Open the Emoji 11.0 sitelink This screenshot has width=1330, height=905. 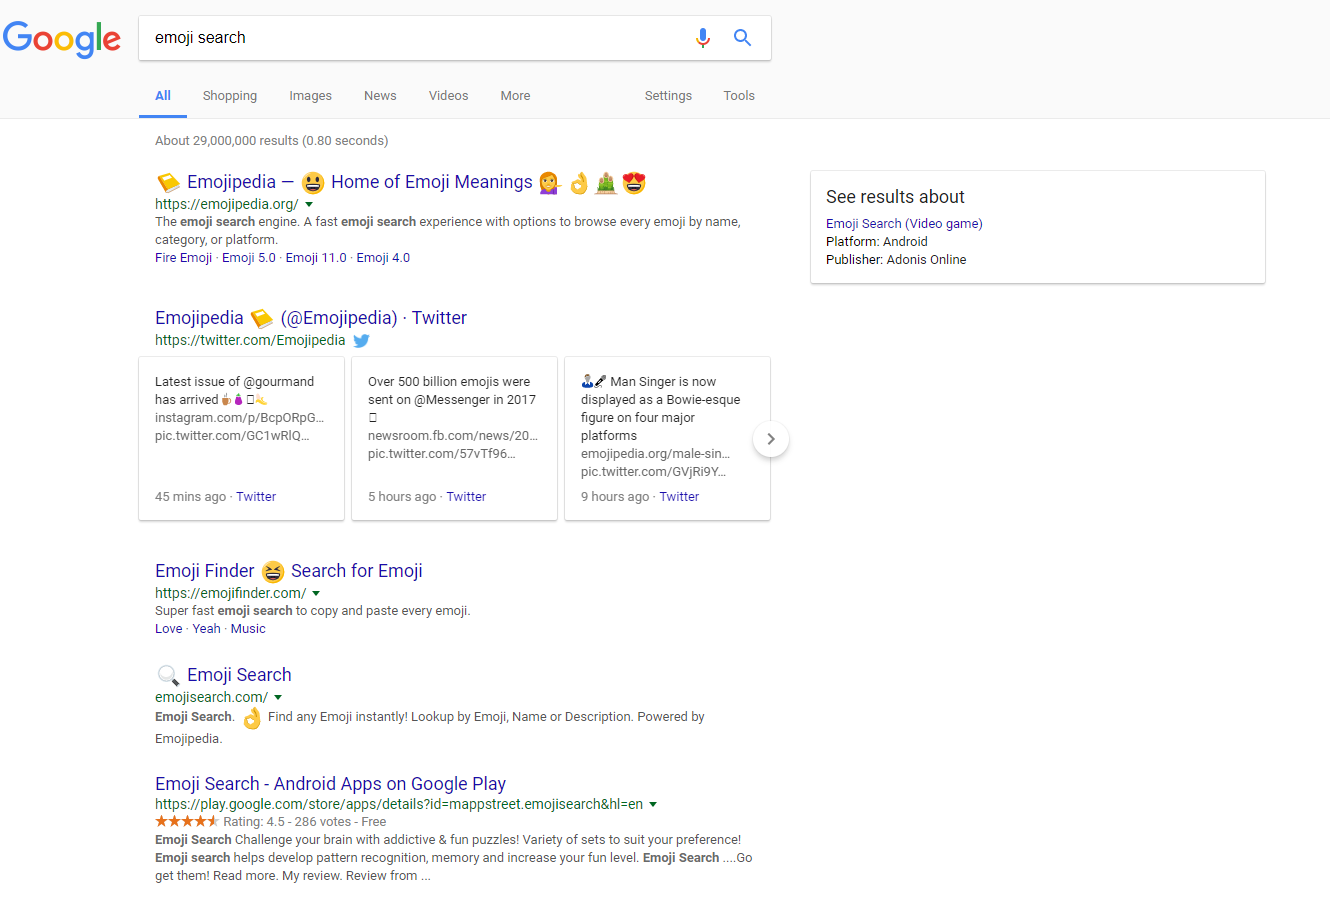click(x=316, y=258)
